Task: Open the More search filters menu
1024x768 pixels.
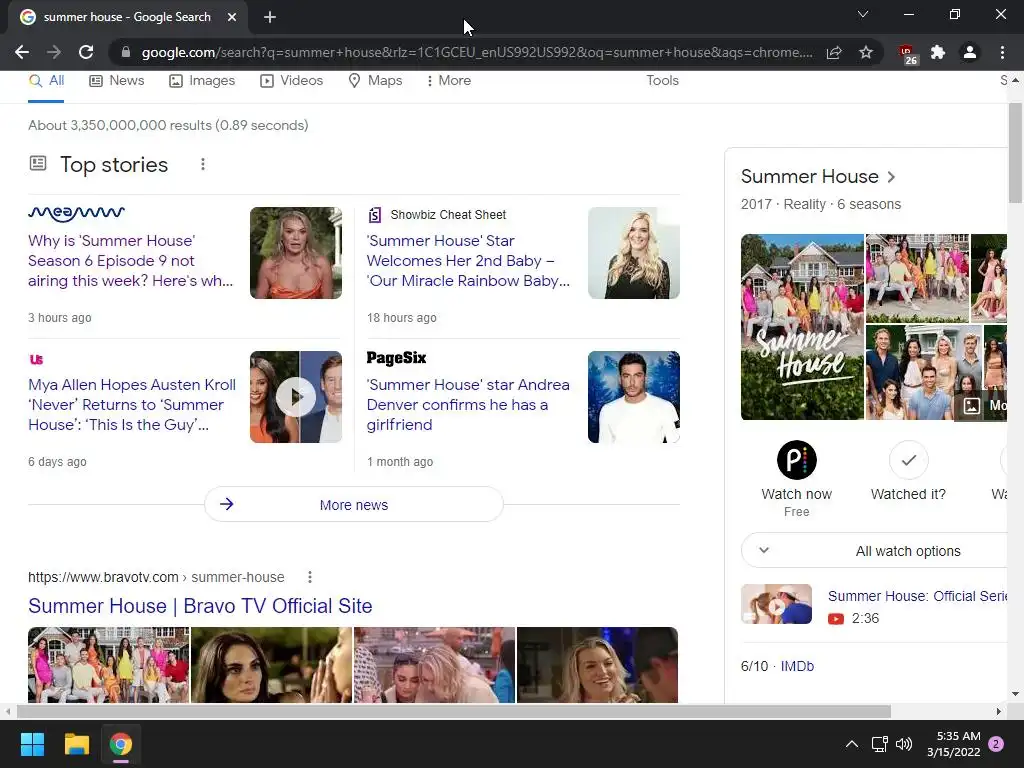Action: [449, 80]
